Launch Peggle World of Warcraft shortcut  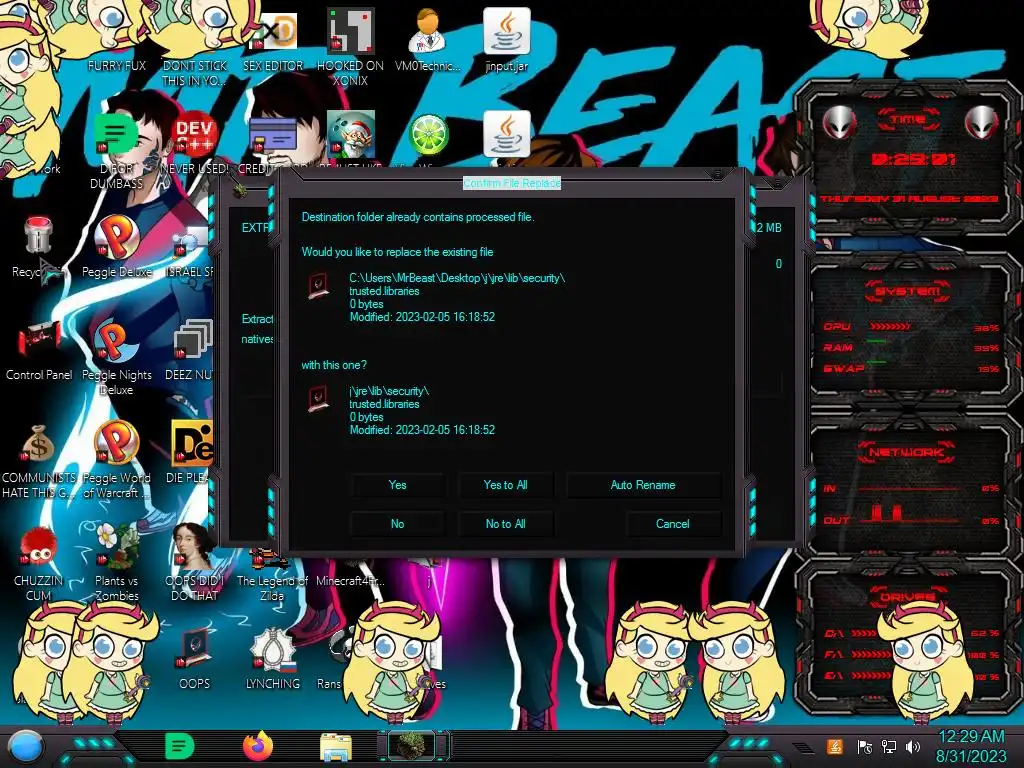coord(116,444)
